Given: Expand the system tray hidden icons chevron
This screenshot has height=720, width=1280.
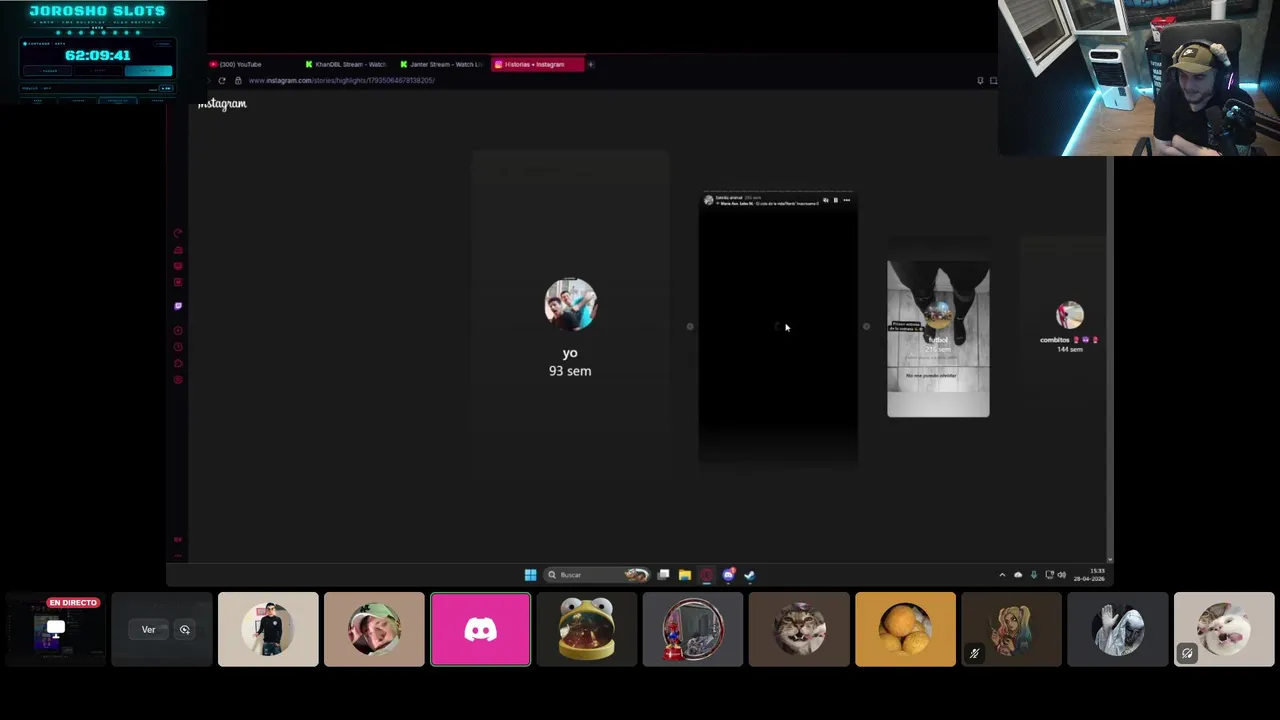Looking at the screenshot, I should click(x=1002, y=575).
